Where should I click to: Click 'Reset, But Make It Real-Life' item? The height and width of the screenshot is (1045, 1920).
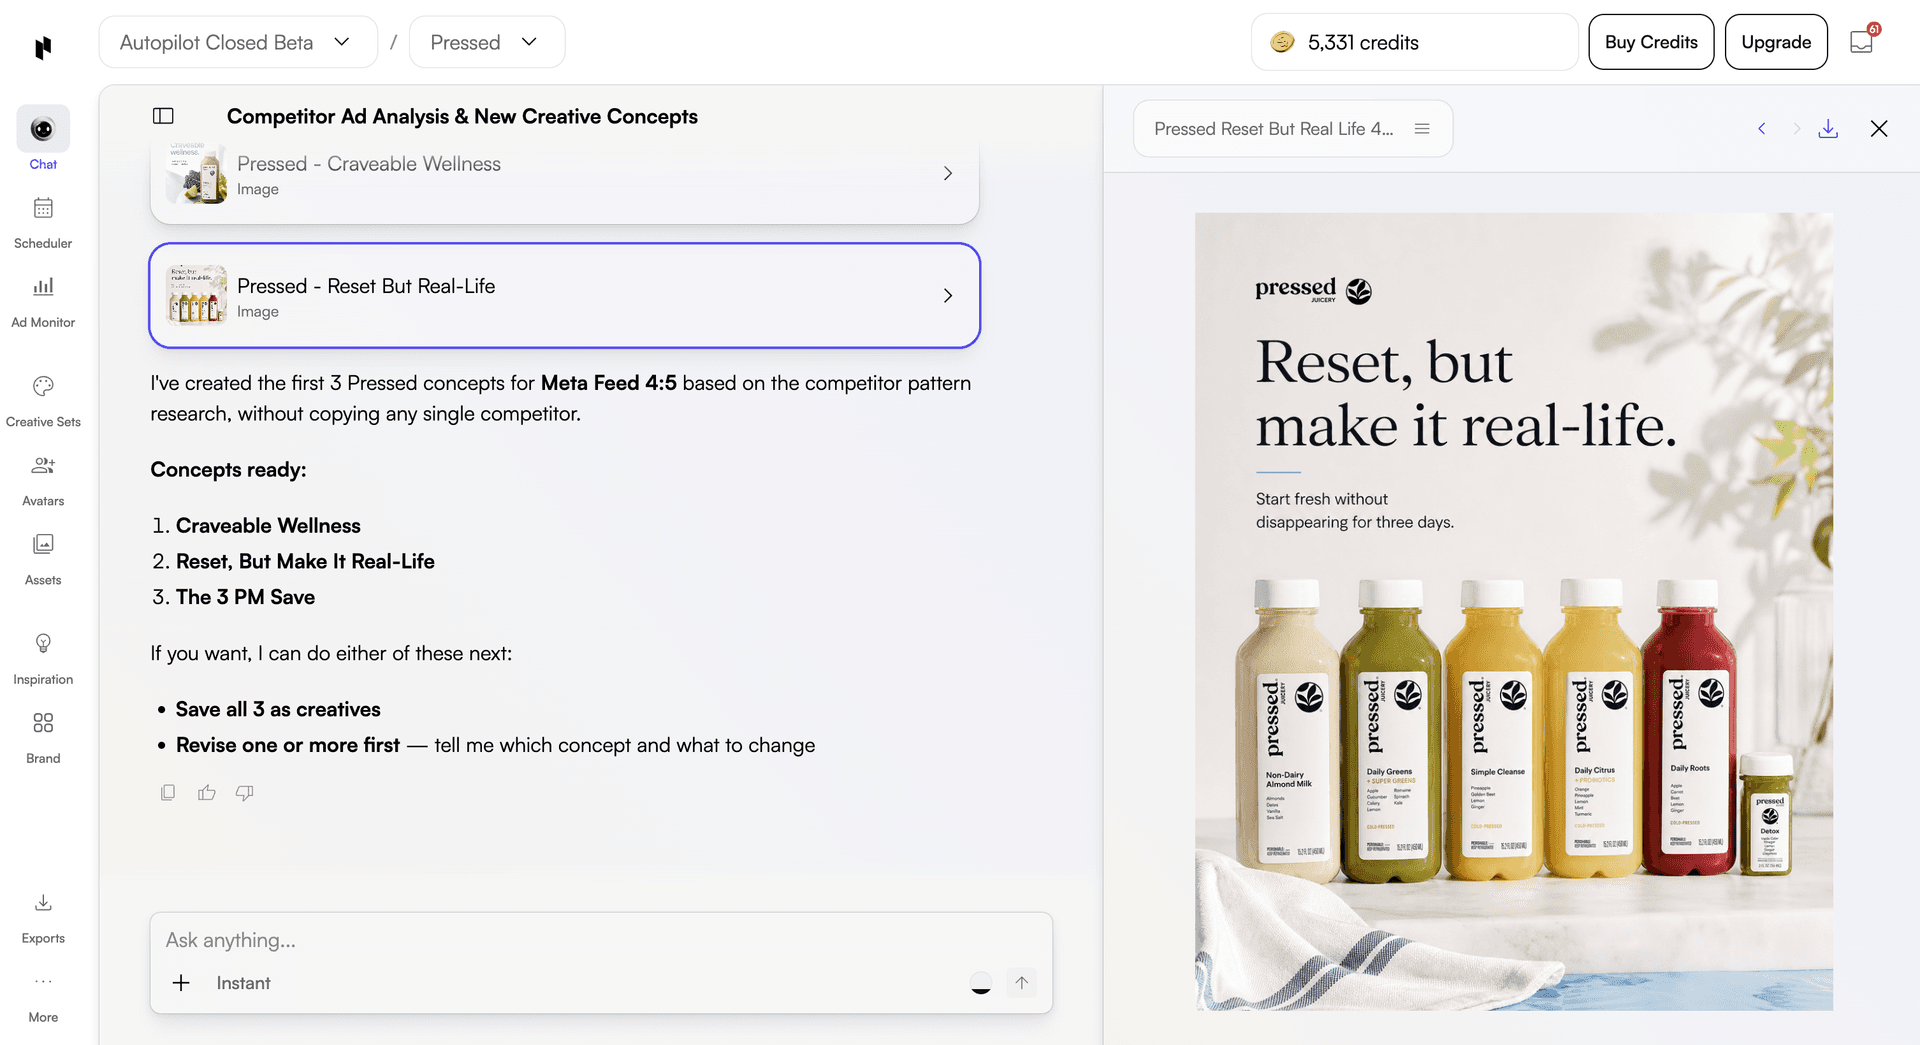[305, 561]
